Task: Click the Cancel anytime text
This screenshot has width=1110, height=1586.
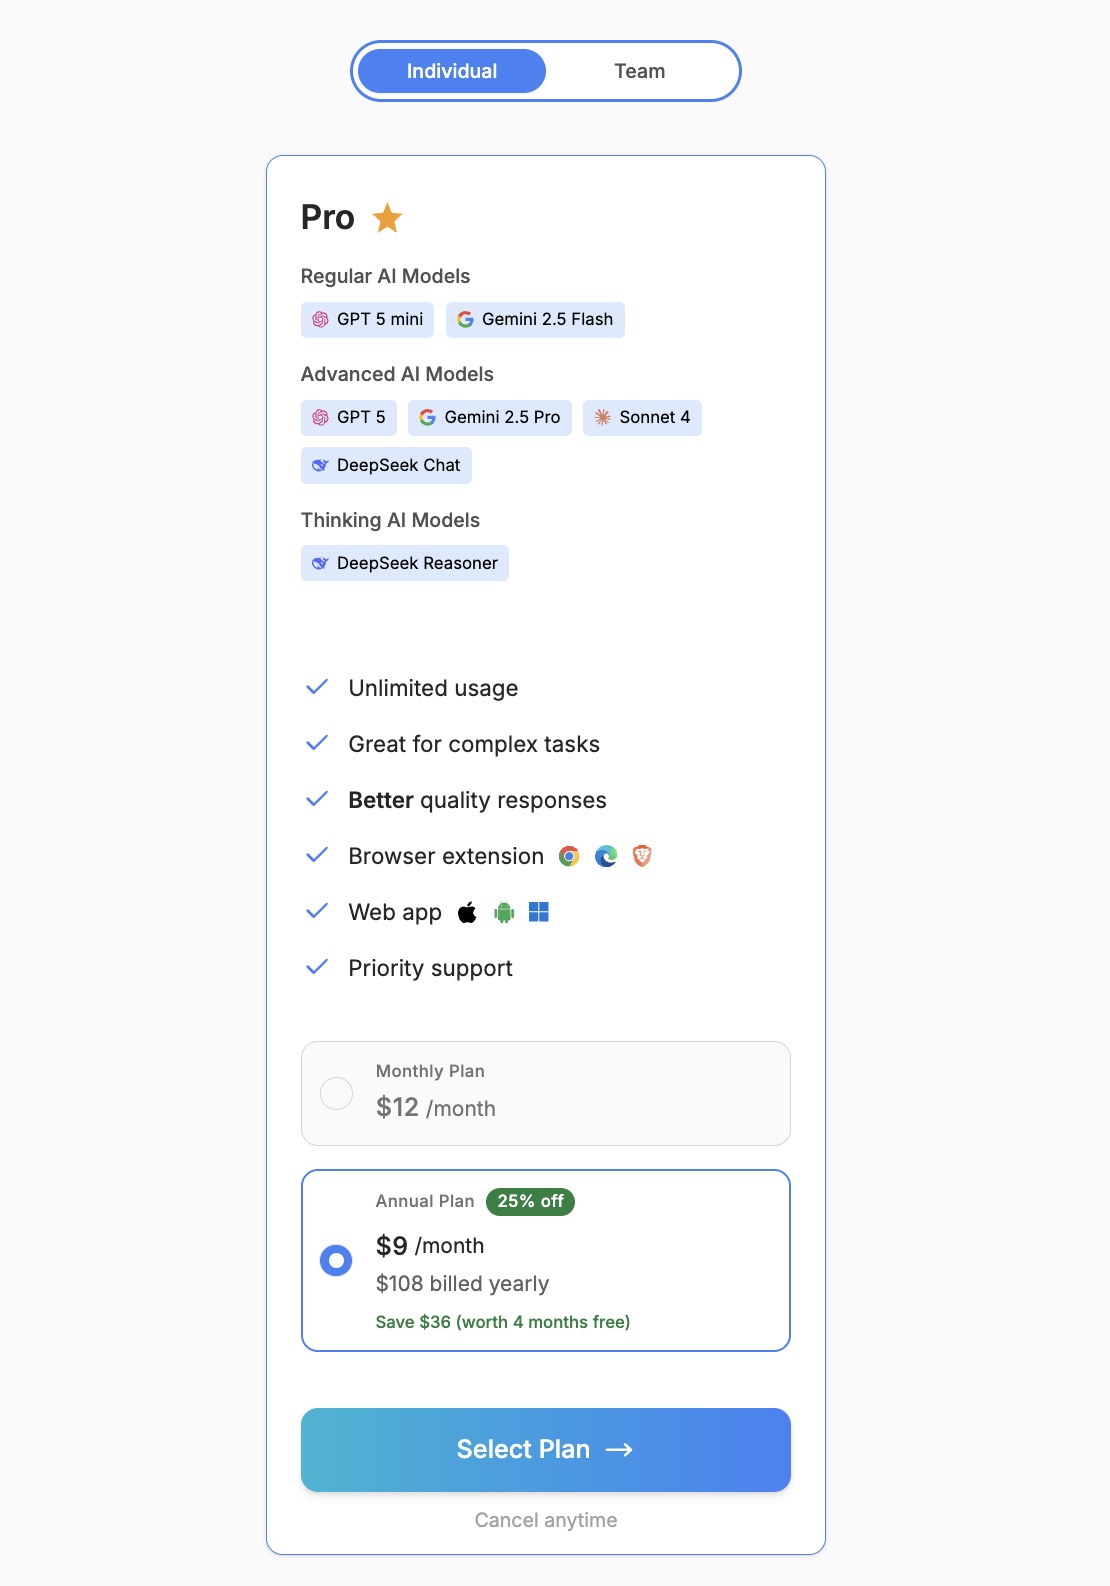Action: [546, 1520]
